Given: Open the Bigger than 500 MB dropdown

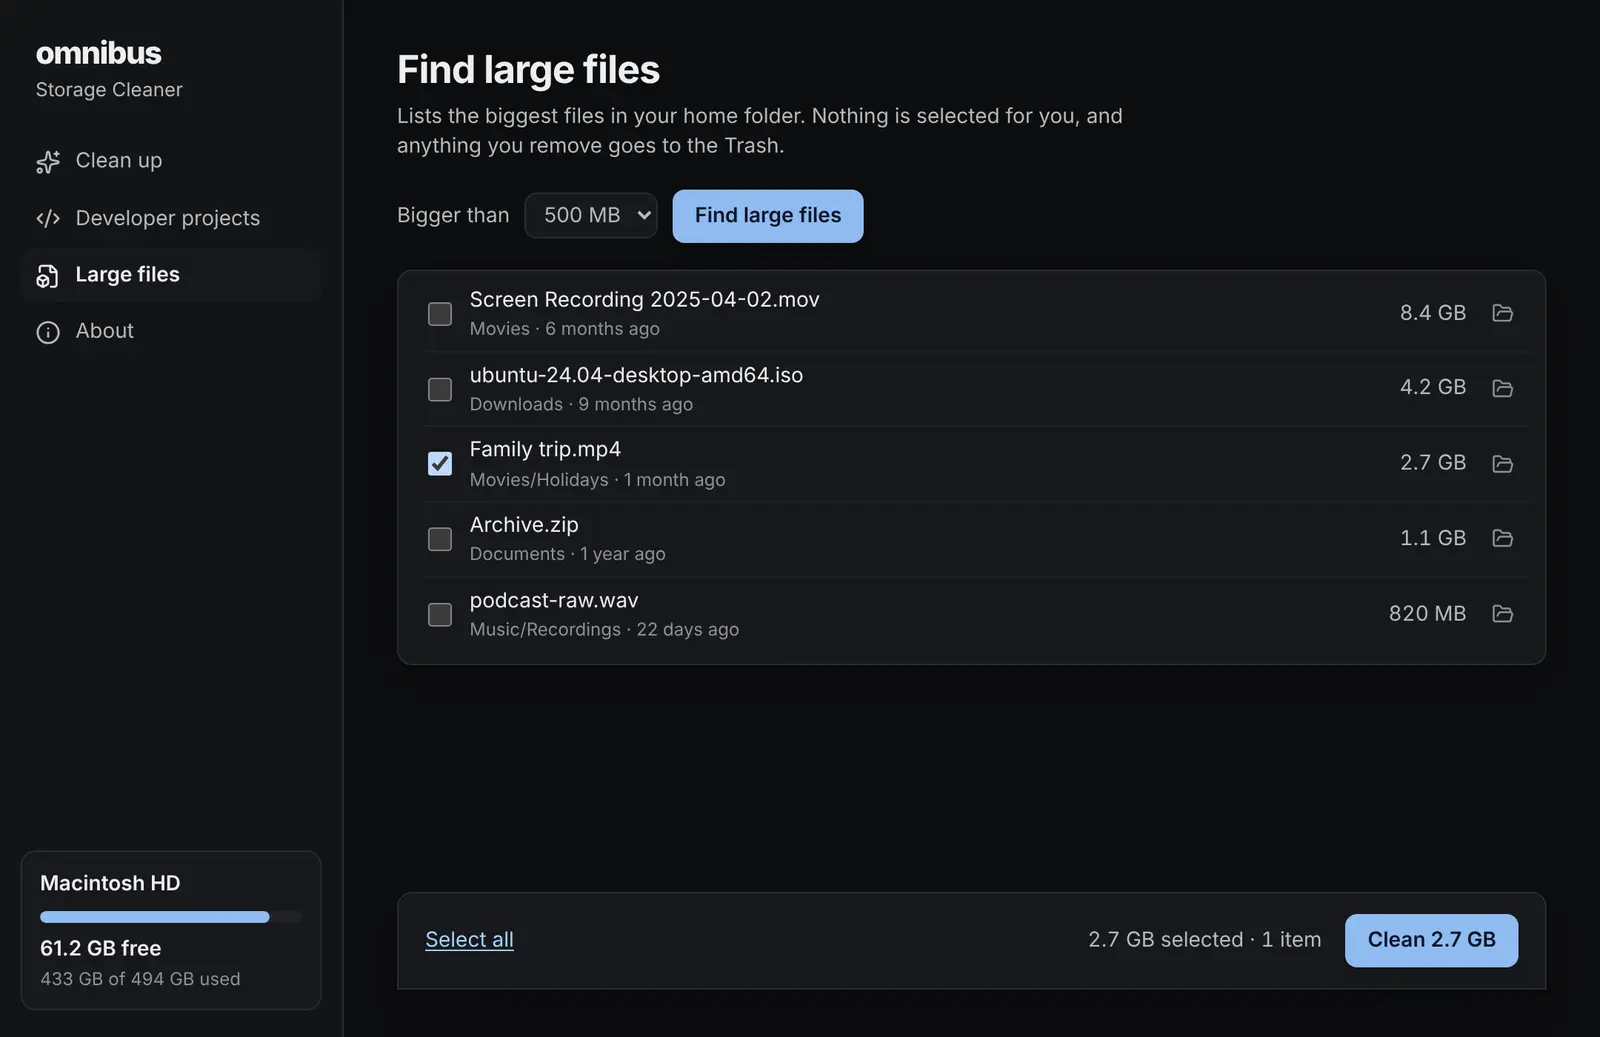Looking at the screenshot, I should (x=591, y=215).
